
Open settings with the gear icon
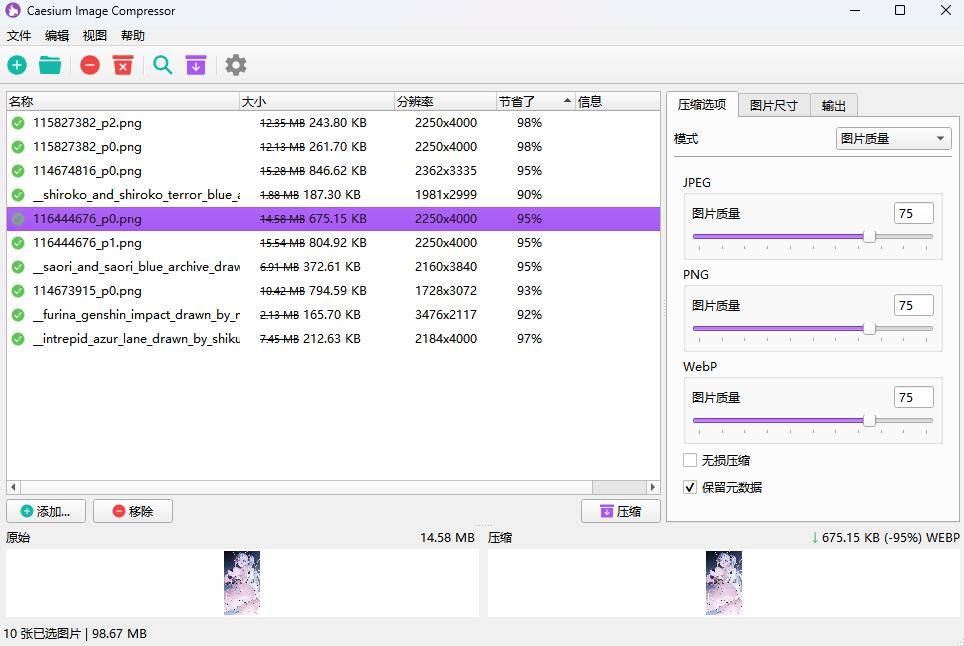[x=235, y=65]
